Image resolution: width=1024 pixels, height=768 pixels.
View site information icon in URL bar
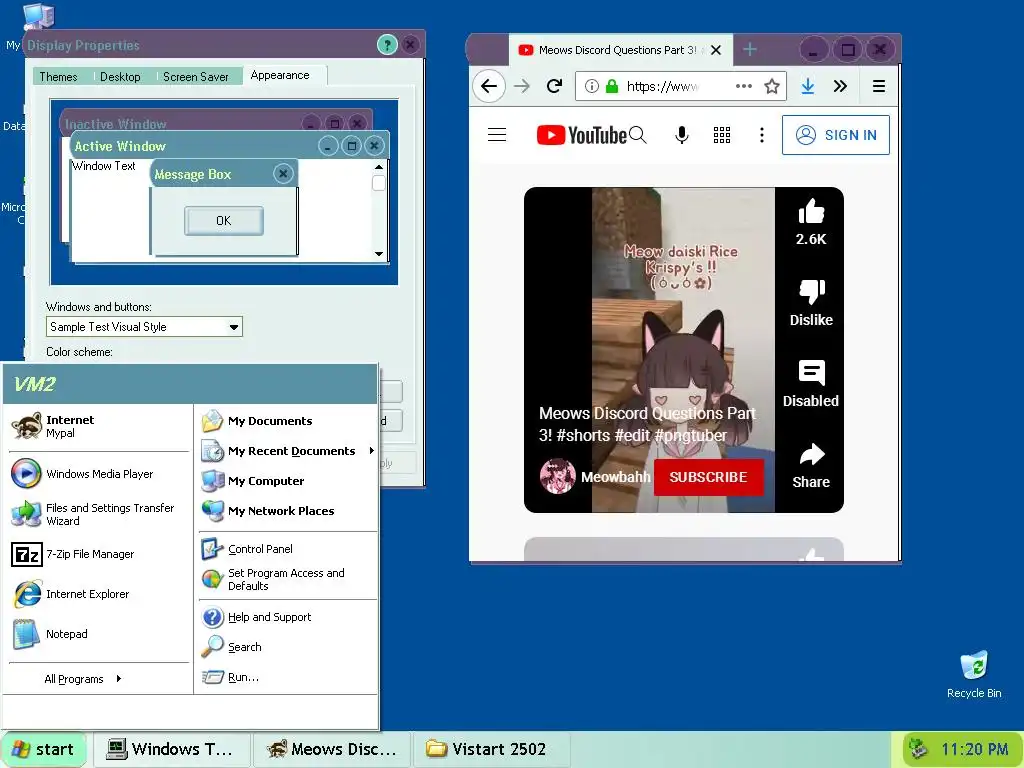[x=592, y=86]
